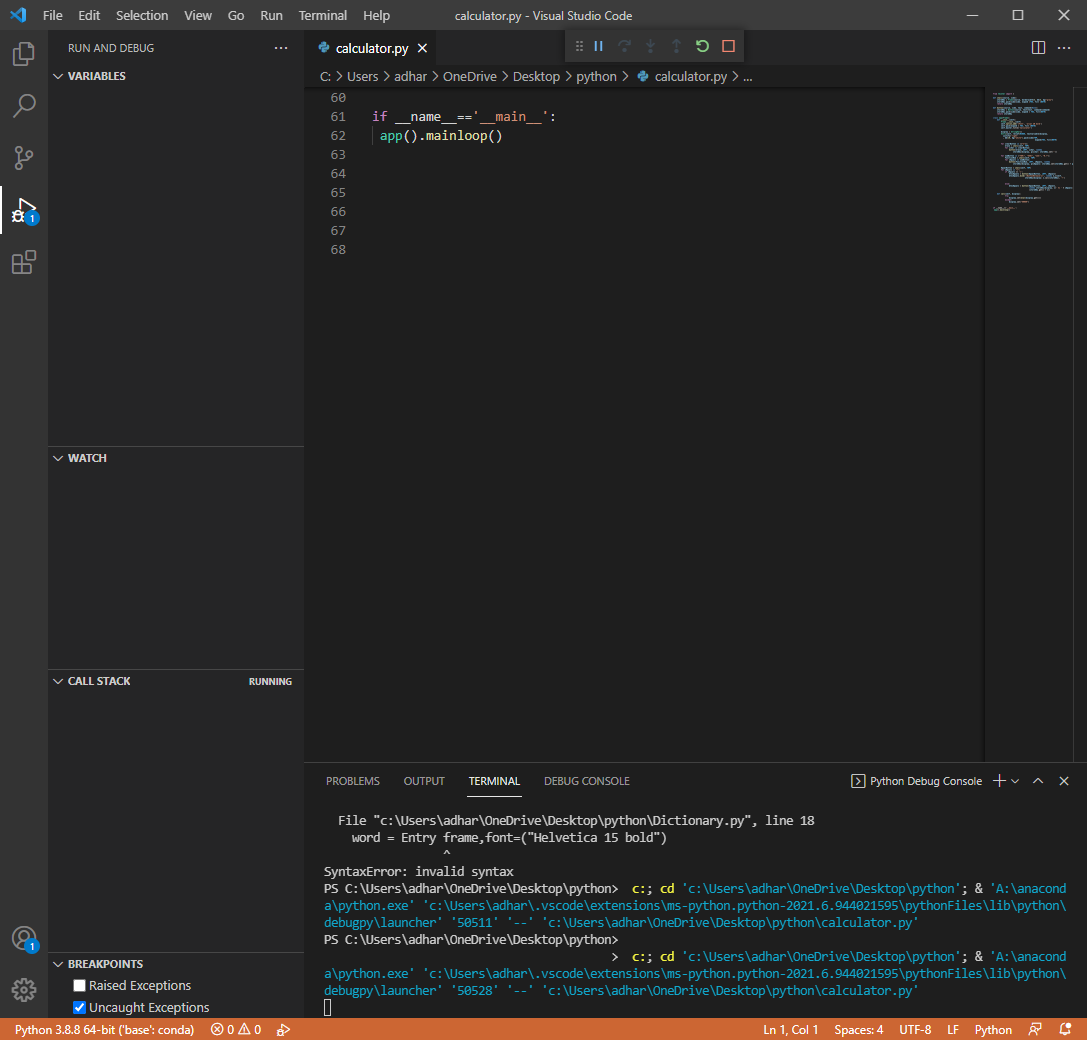
Task: Add a new terminal with plus icon
Action: 999,781
